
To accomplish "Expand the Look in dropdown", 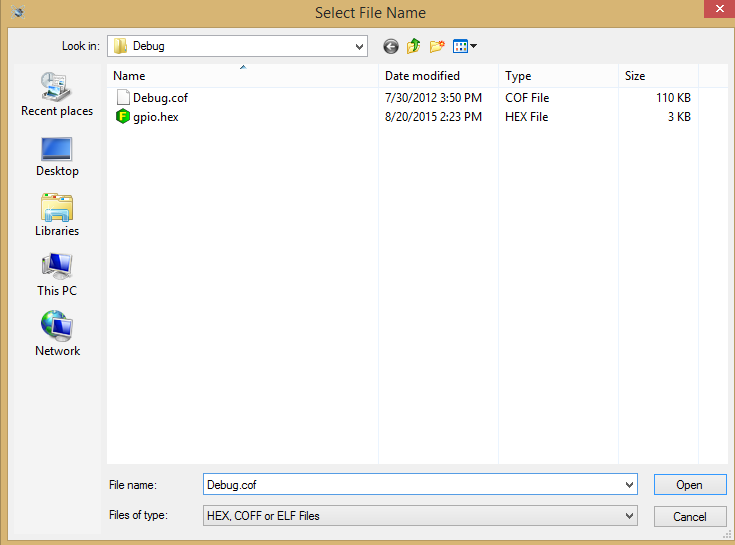I will [359, 46].
